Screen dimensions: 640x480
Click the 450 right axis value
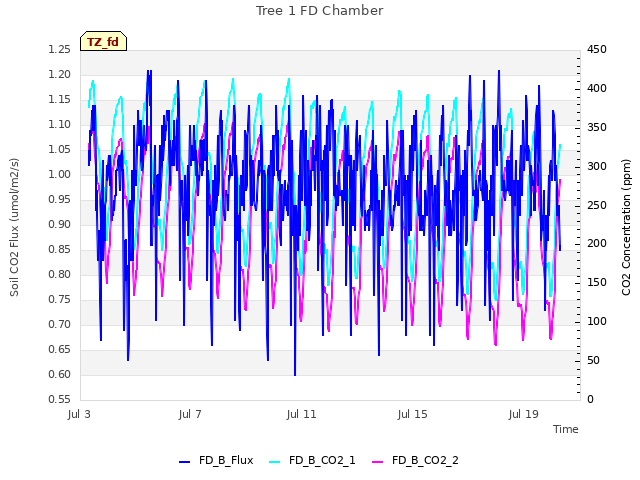click(597, 49)
